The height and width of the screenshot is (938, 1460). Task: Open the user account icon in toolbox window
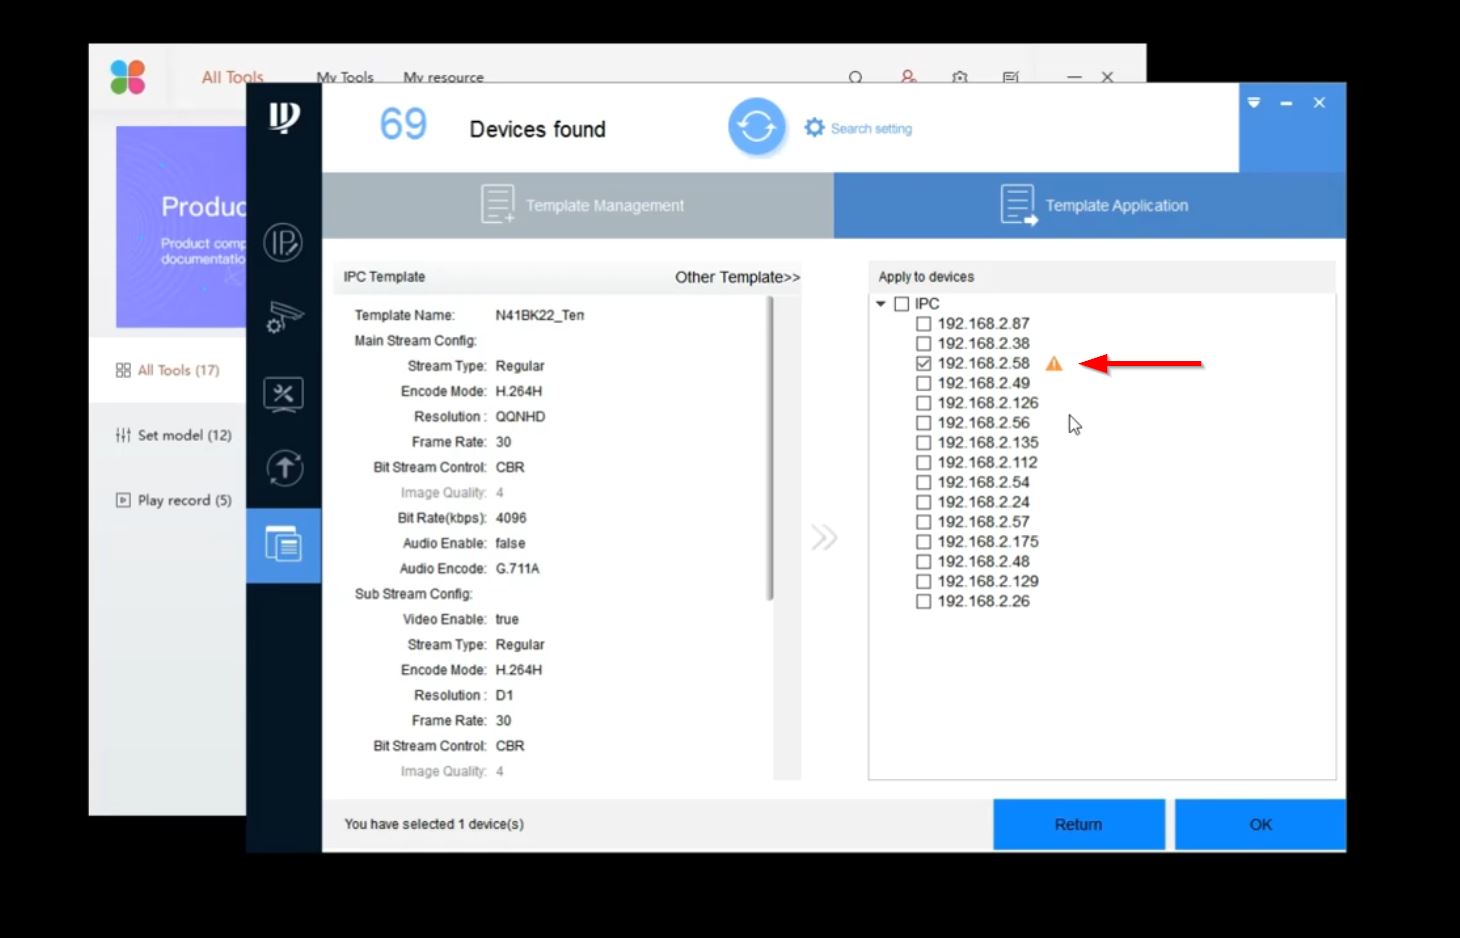(x=908, y=76)
